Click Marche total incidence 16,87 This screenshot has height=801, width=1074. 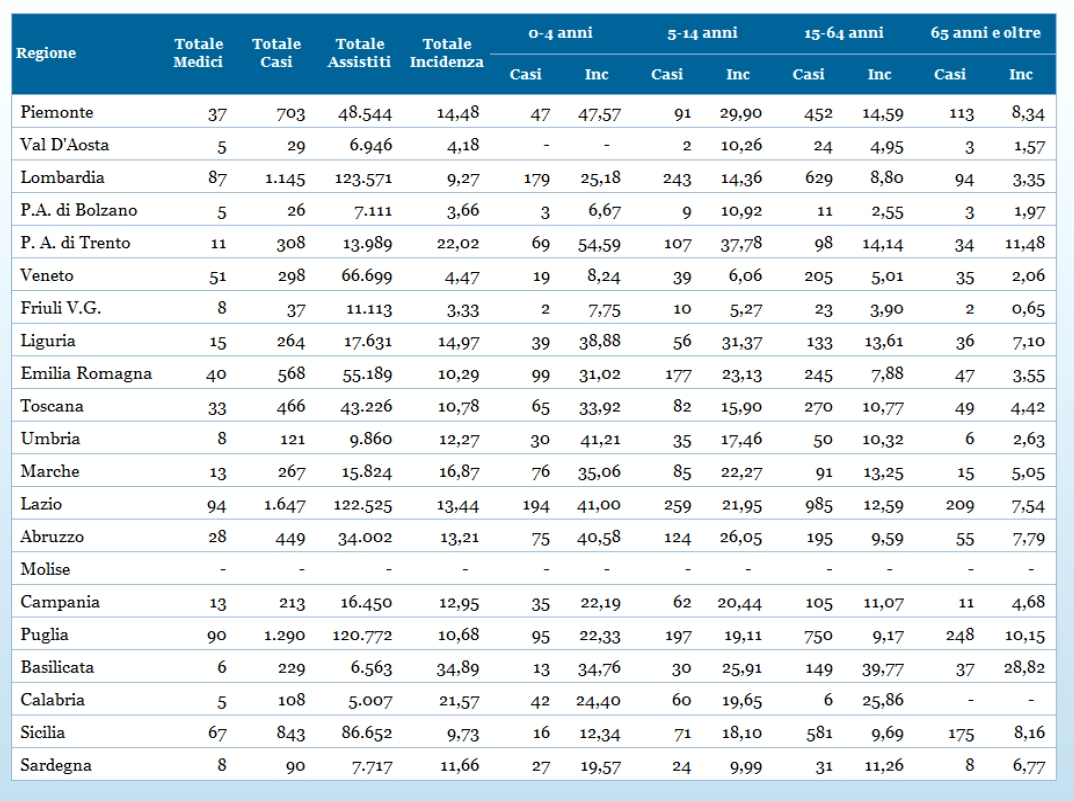459,473
